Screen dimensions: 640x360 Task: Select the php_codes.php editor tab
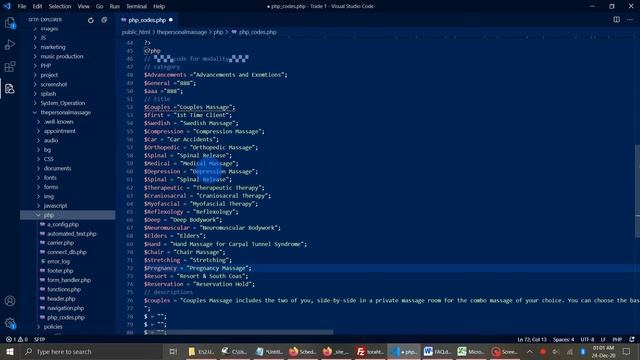147,20
